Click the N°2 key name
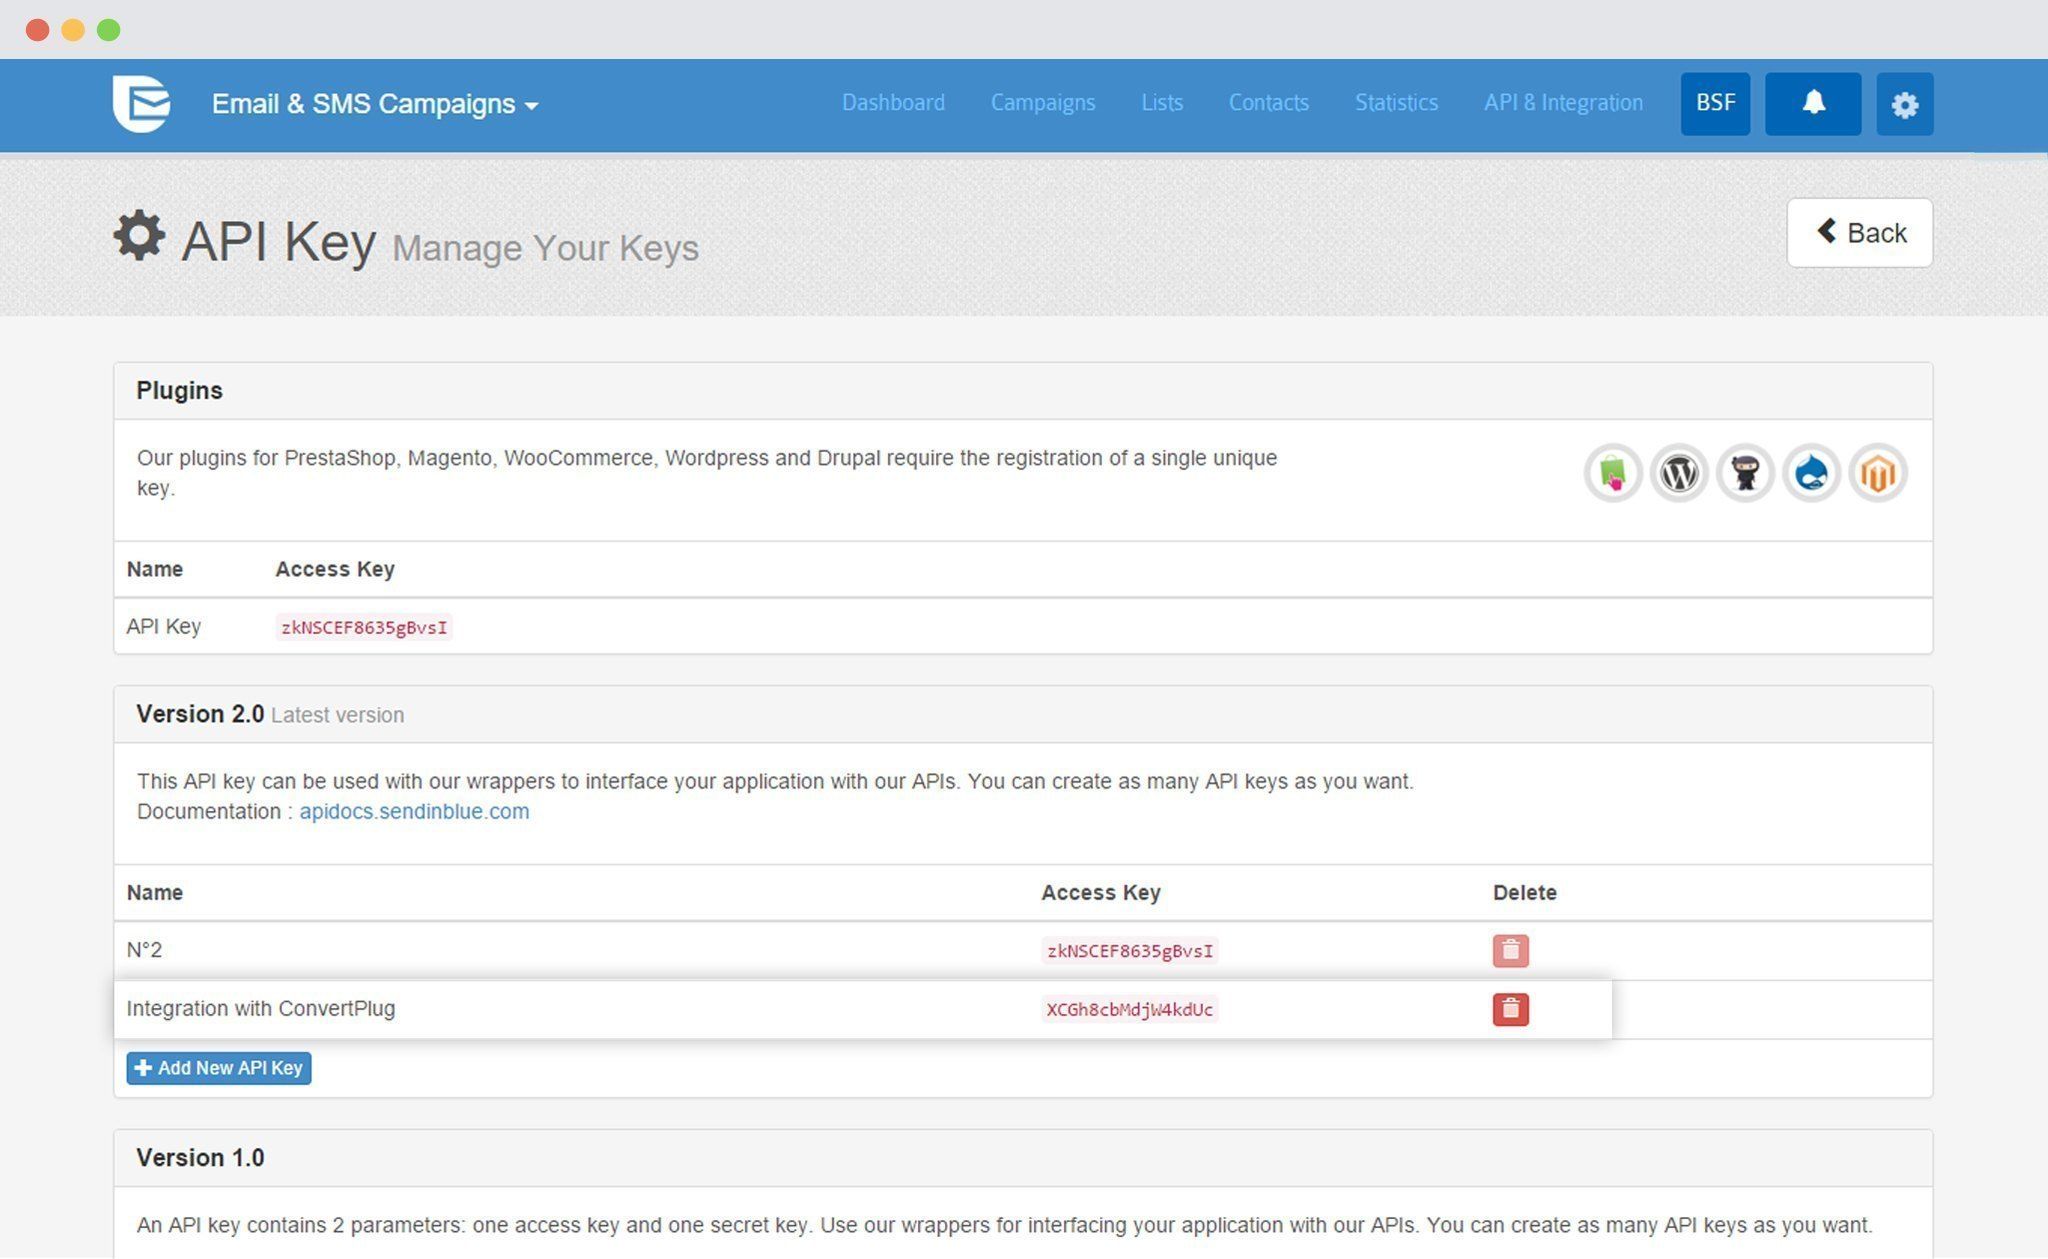Image resolution: width=2048 pixels, height=1259 pixels. [x=144, y=949]
